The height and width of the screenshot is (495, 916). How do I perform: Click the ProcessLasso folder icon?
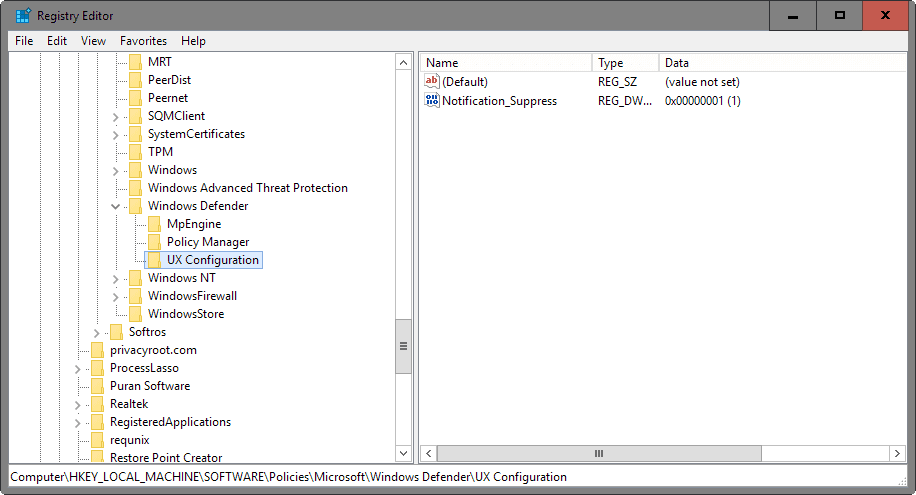(98, 368)
